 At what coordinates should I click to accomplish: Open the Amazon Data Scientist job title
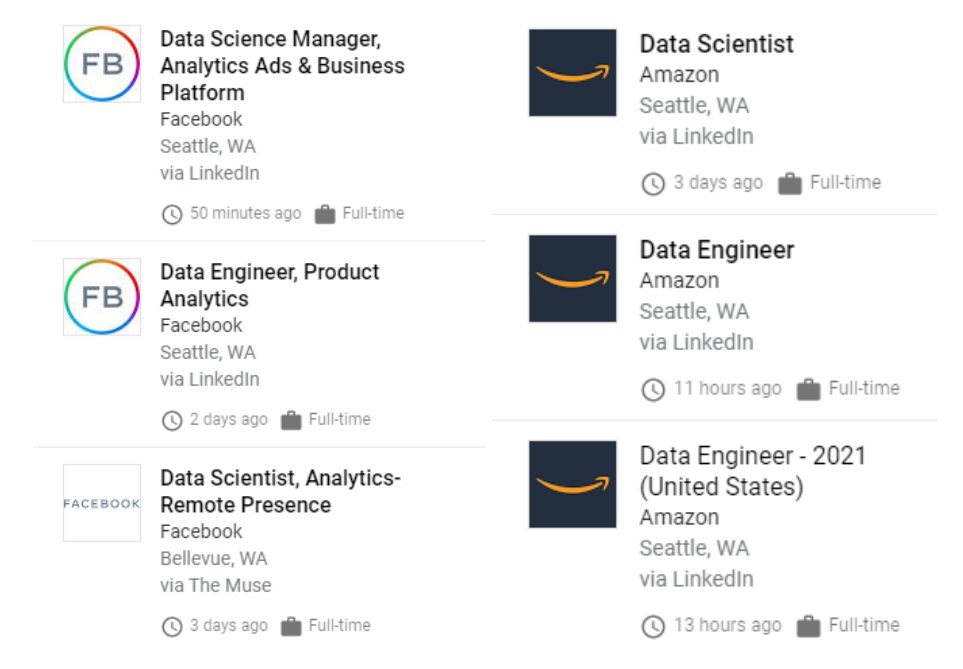tap(717, 44)
